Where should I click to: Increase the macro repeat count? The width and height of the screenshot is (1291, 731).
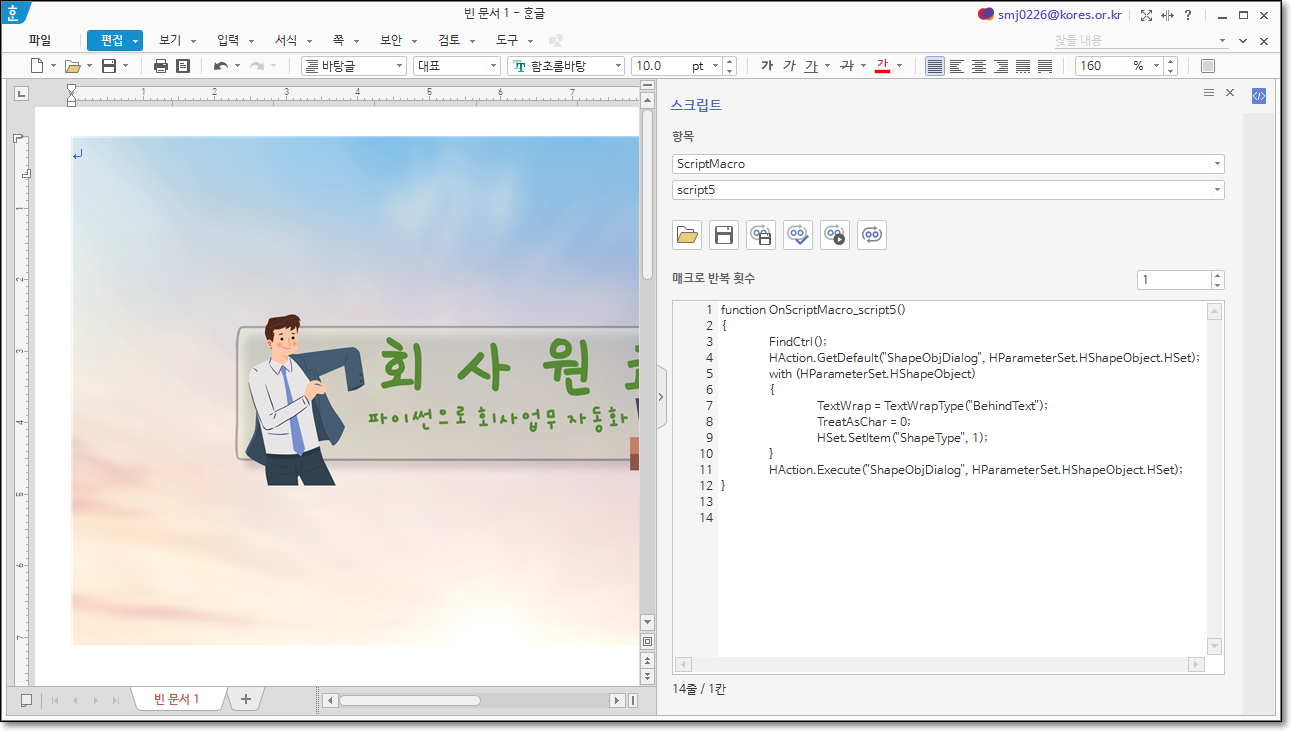pos(1217,275)
